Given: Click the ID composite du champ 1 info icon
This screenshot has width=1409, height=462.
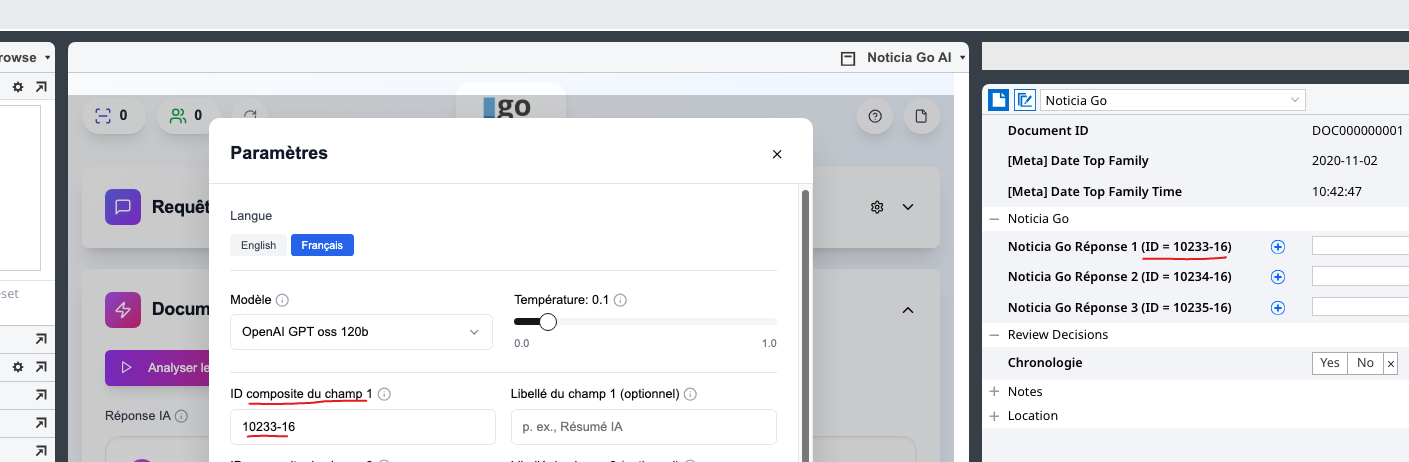Looking at the screenshot, I should (384, 394).
